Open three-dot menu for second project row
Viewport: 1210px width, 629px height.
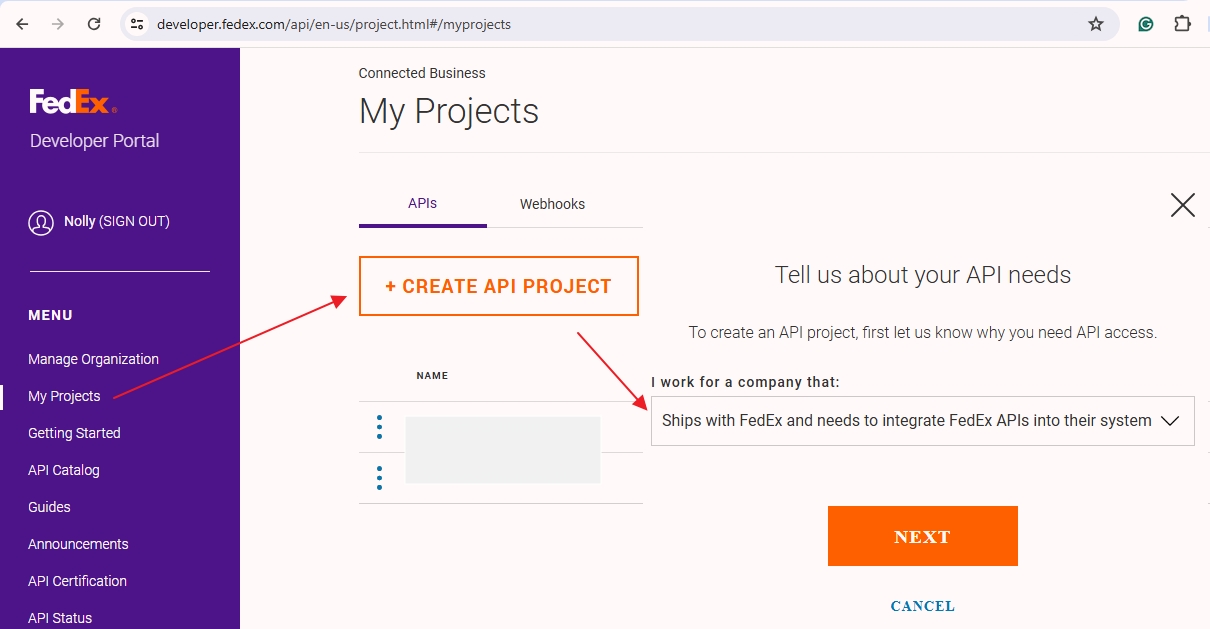point(379,478)
